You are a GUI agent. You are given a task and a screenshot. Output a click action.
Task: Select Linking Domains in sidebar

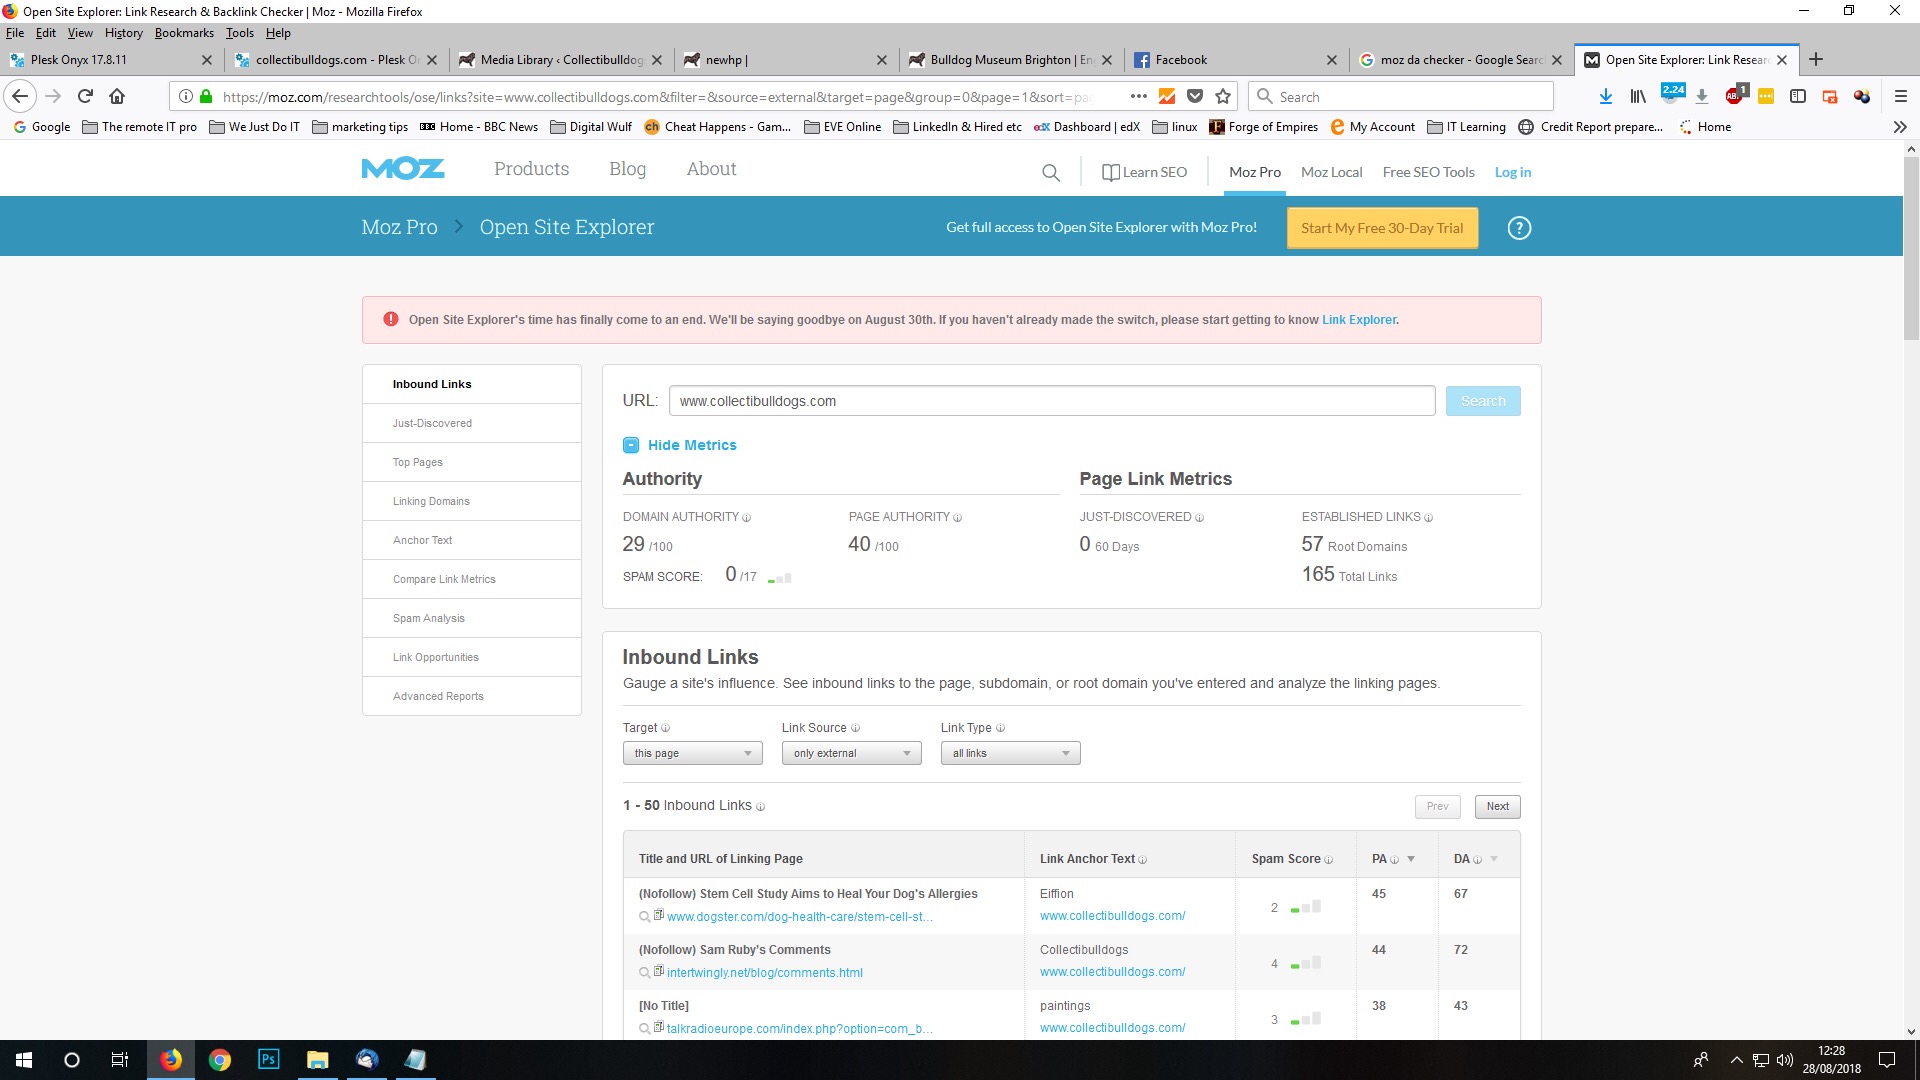pos(471,501)
